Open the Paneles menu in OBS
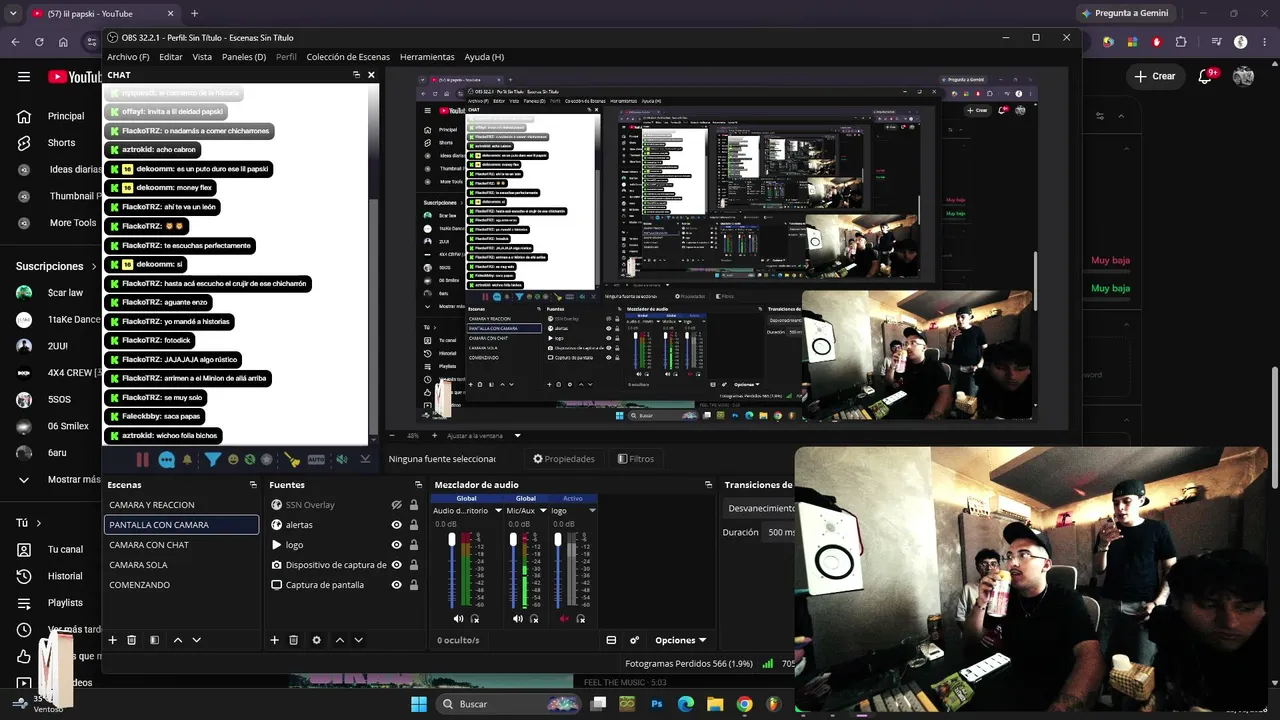Viewport: 1280px width, 720px height. click(x=244, y=57)
